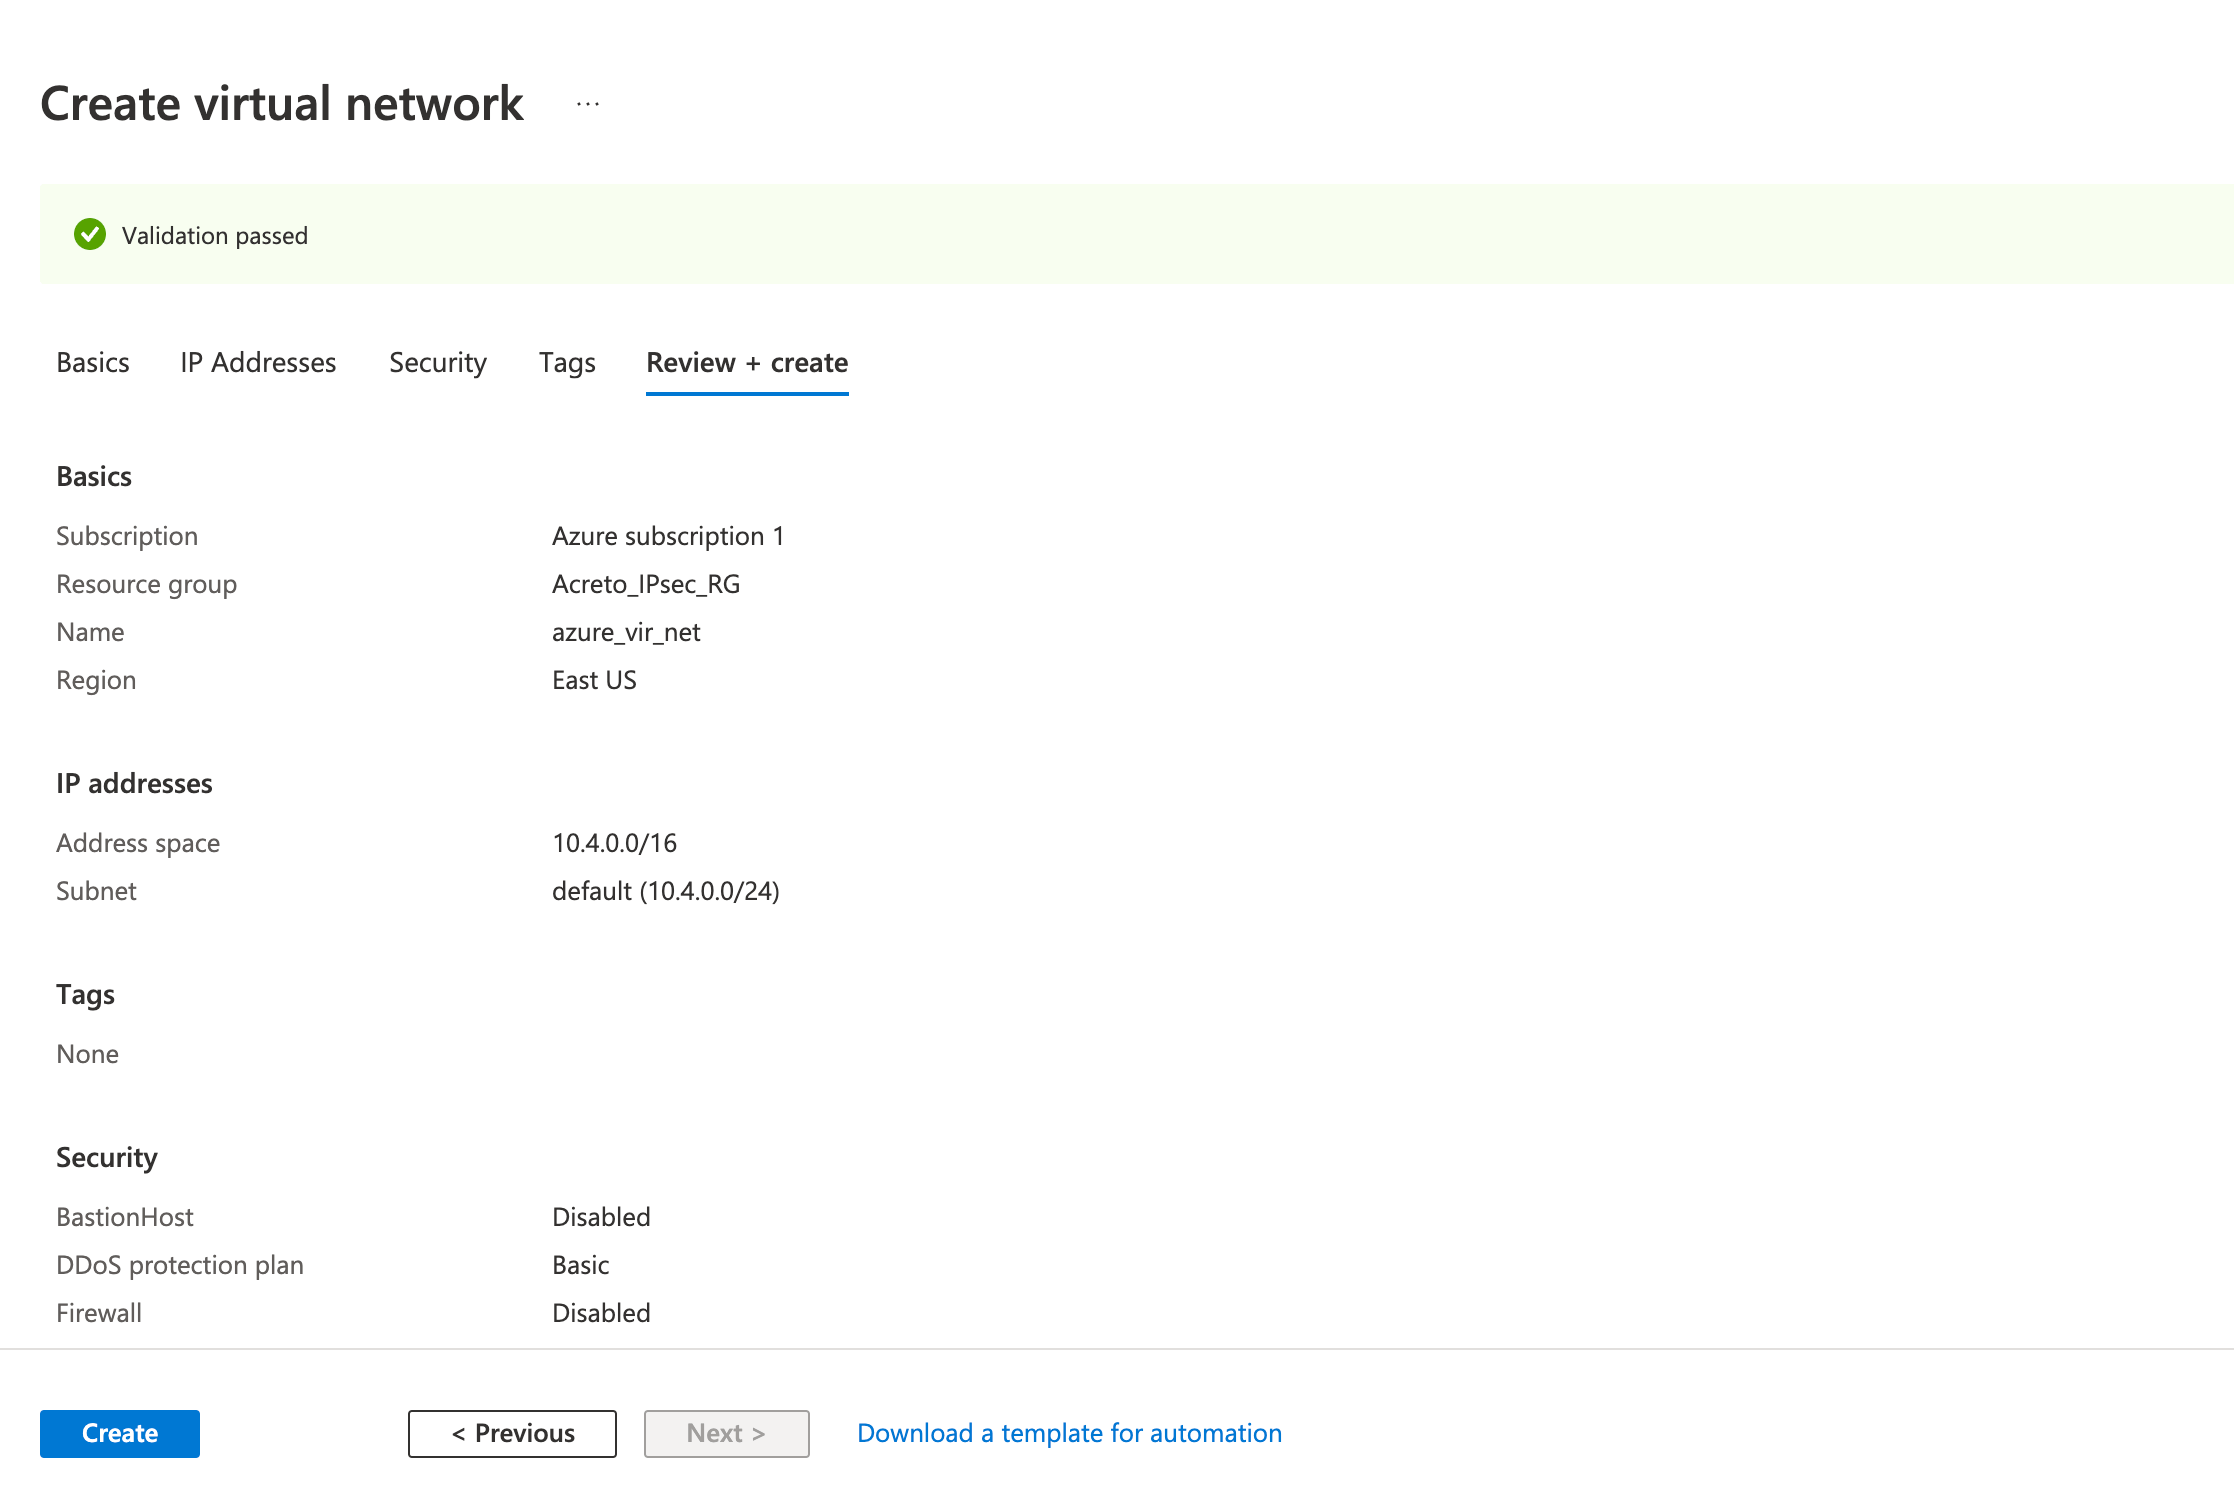Click the Region field label

click(96, 680)
